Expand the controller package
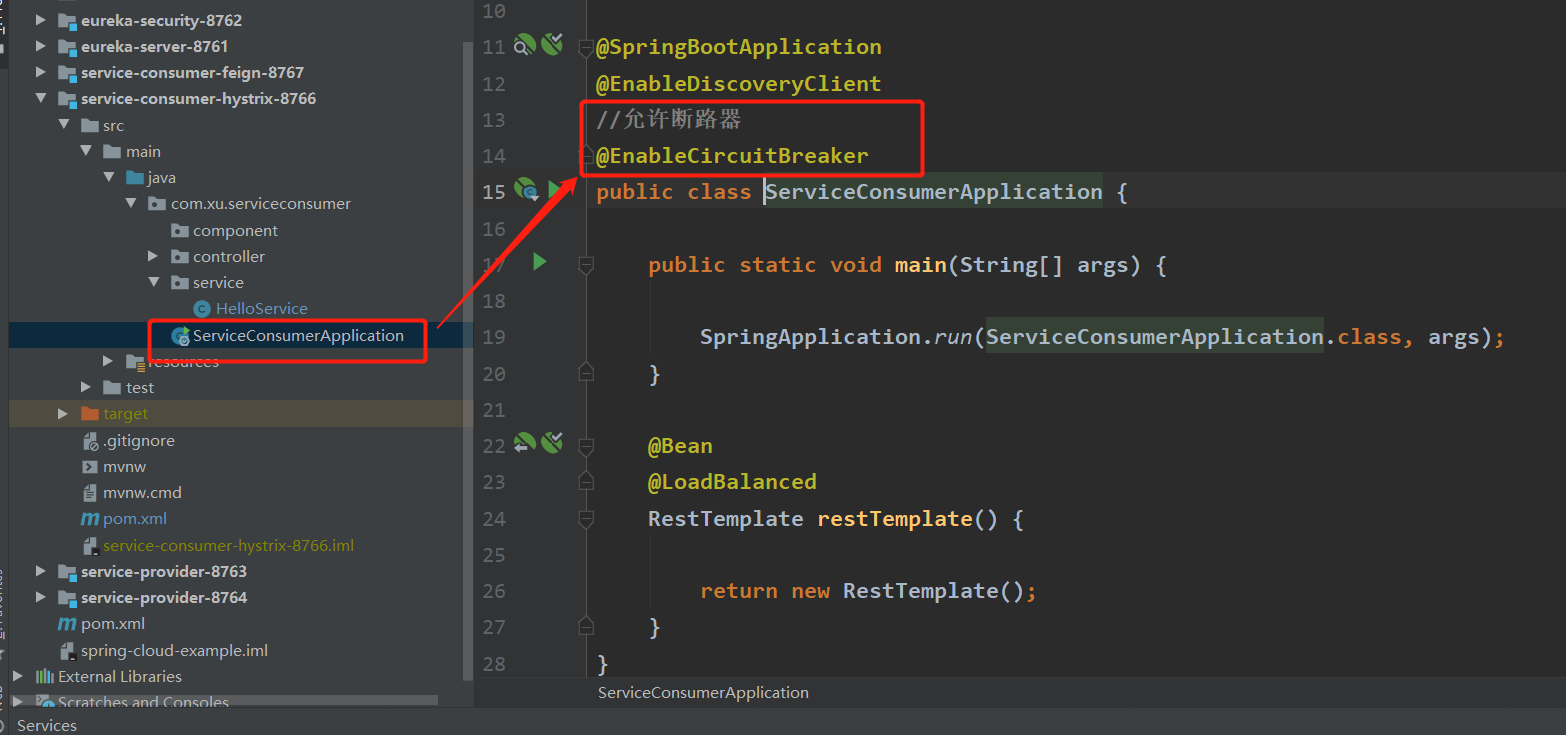Viewport: 1566px width, 735px height. point(153,256)
